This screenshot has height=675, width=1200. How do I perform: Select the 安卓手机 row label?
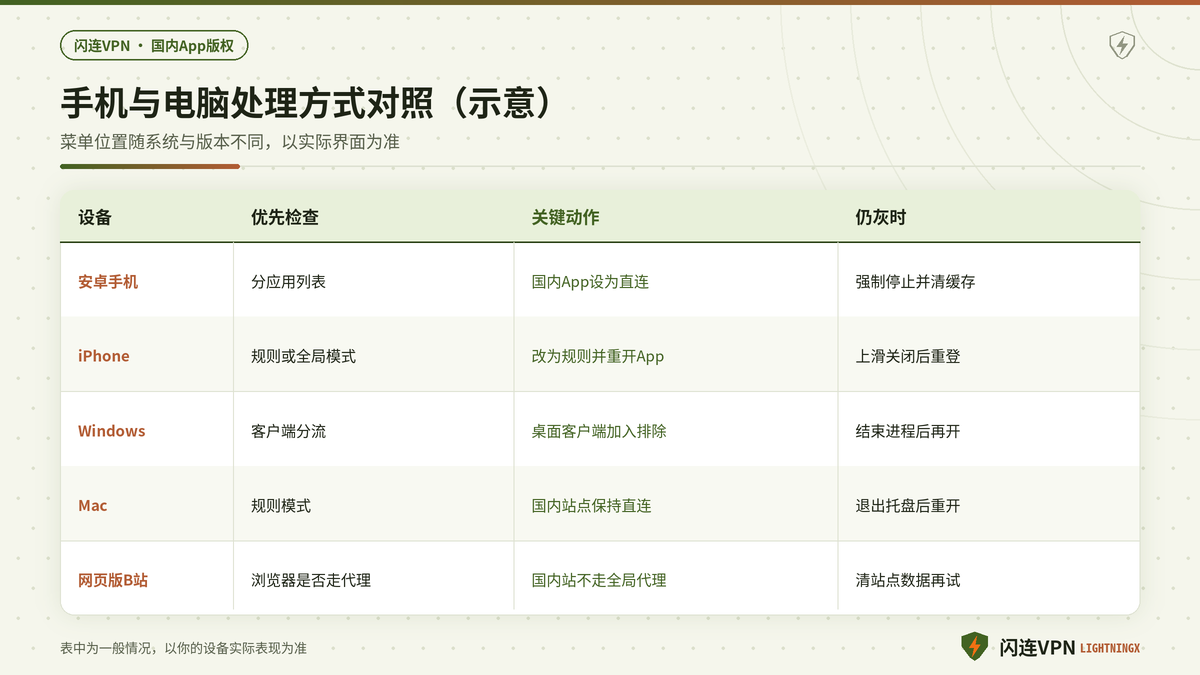coord(108,282)
